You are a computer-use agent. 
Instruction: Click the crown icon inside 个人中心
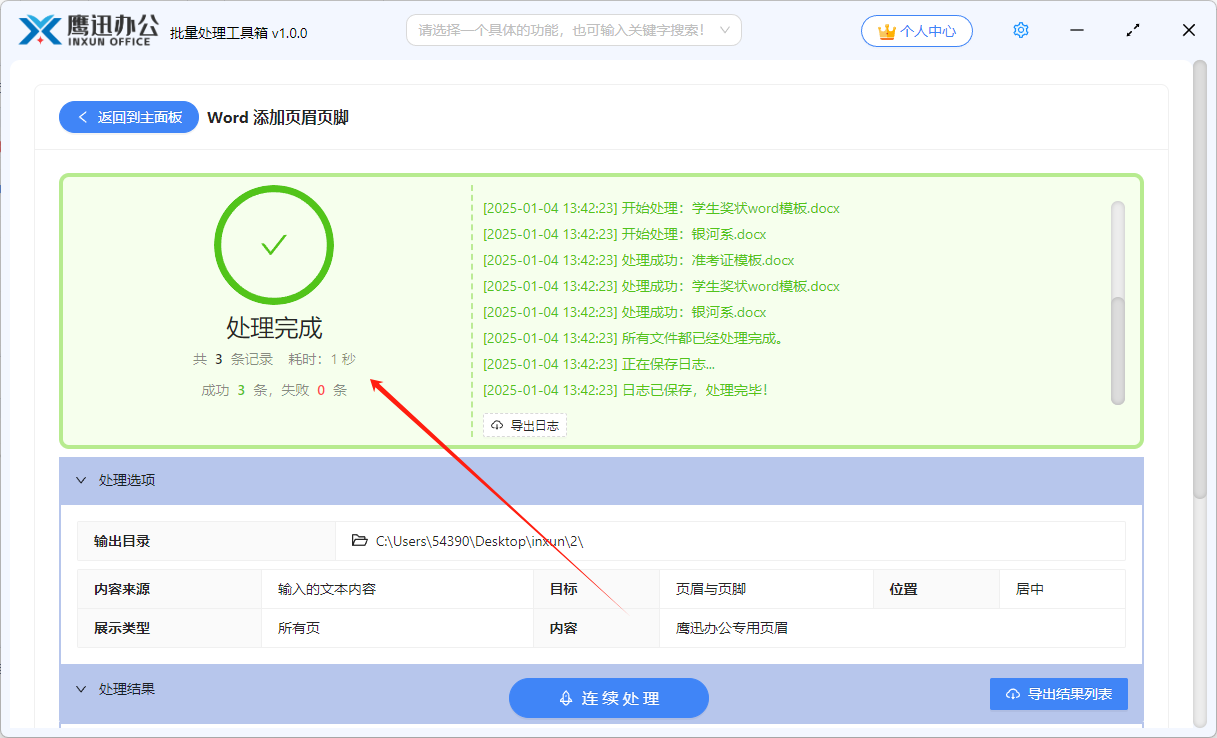coord(886,31)
